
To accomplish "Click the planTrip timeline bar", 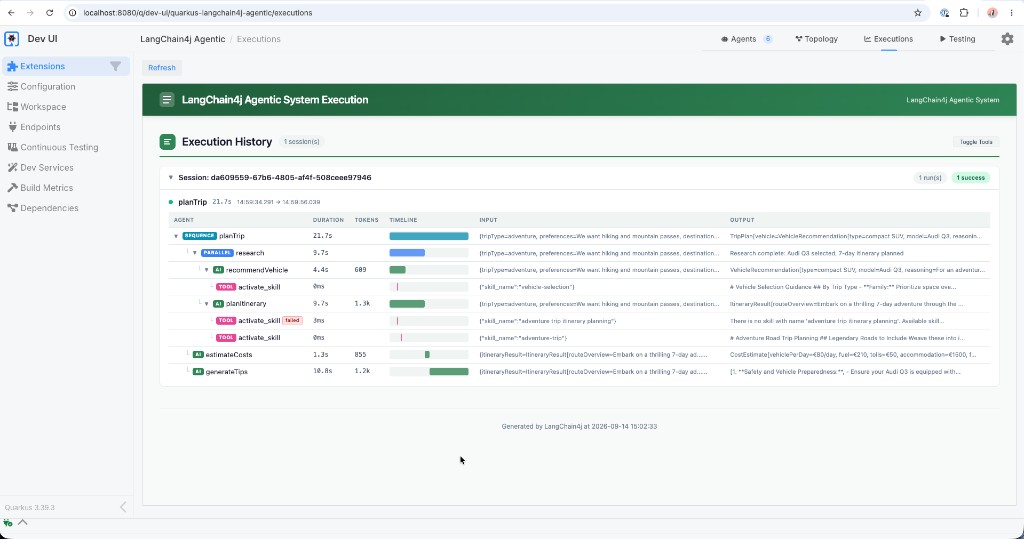I will tap(428, 236).
